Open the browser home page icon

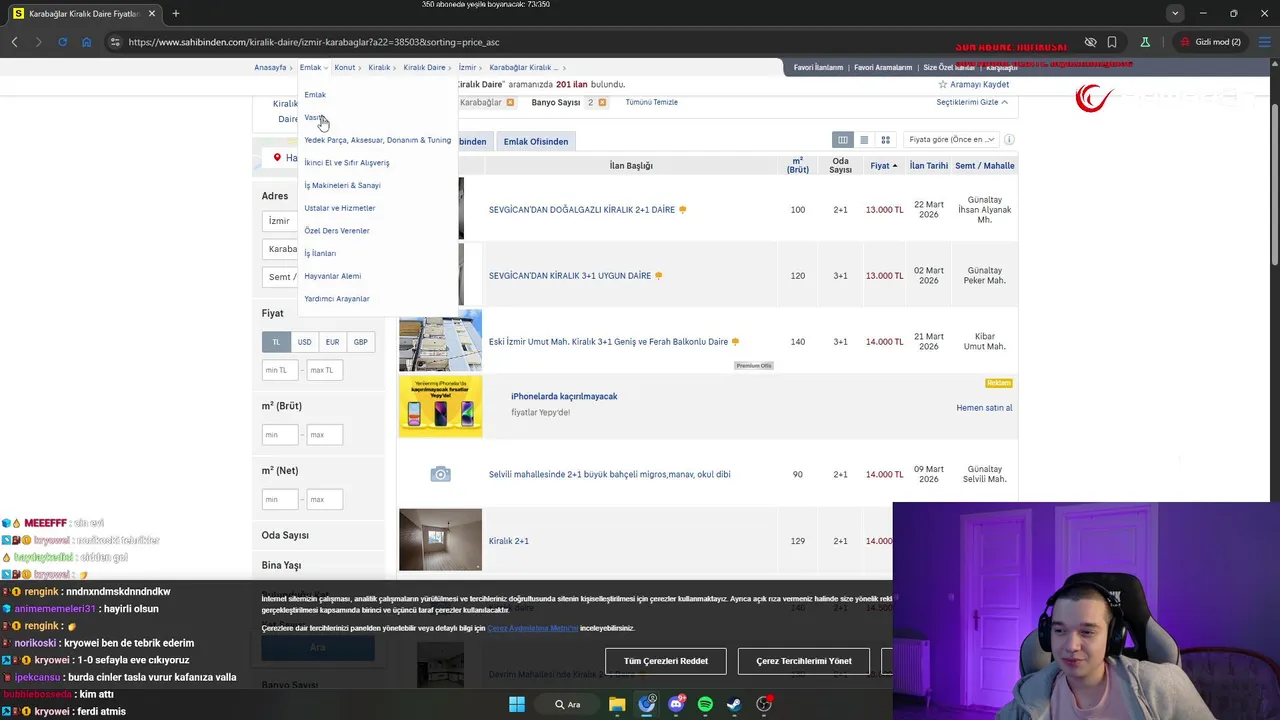pos(86,42)
